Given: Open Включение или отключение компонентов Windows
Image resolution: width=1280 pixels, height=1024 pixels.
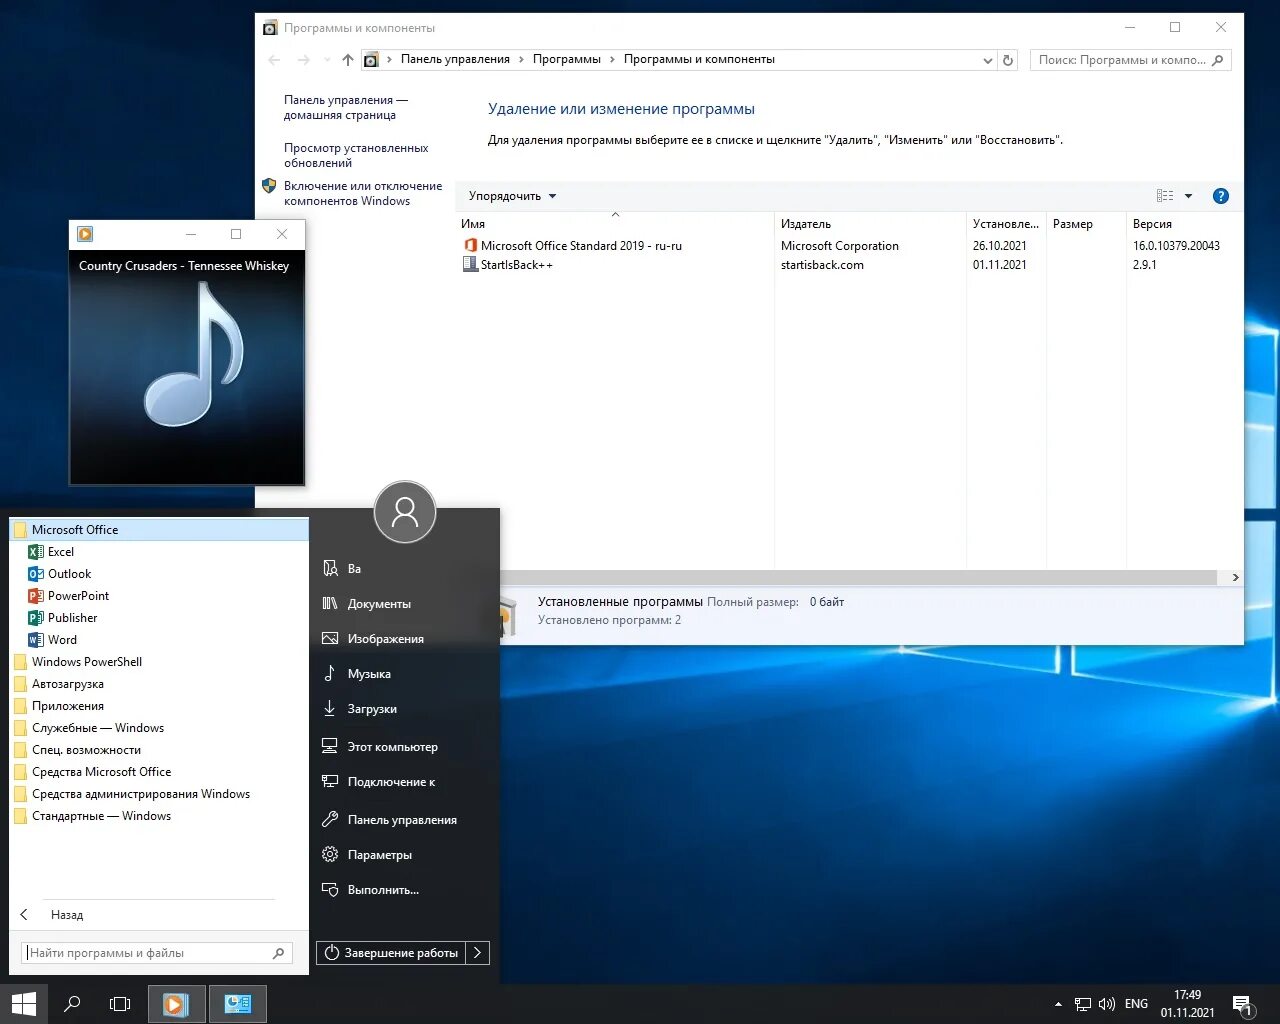Looking at the screenshot, I should (x=363, y=193).
